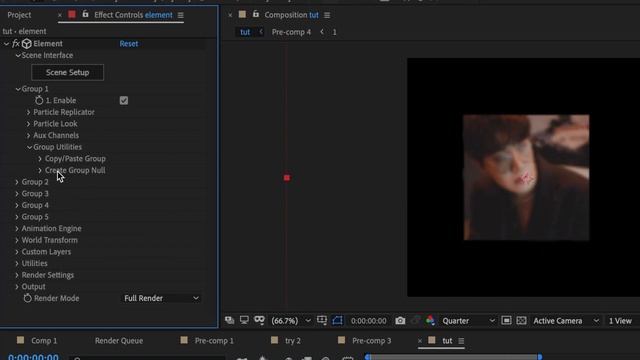Expand Particle Replicator

[x=29, y=112]
